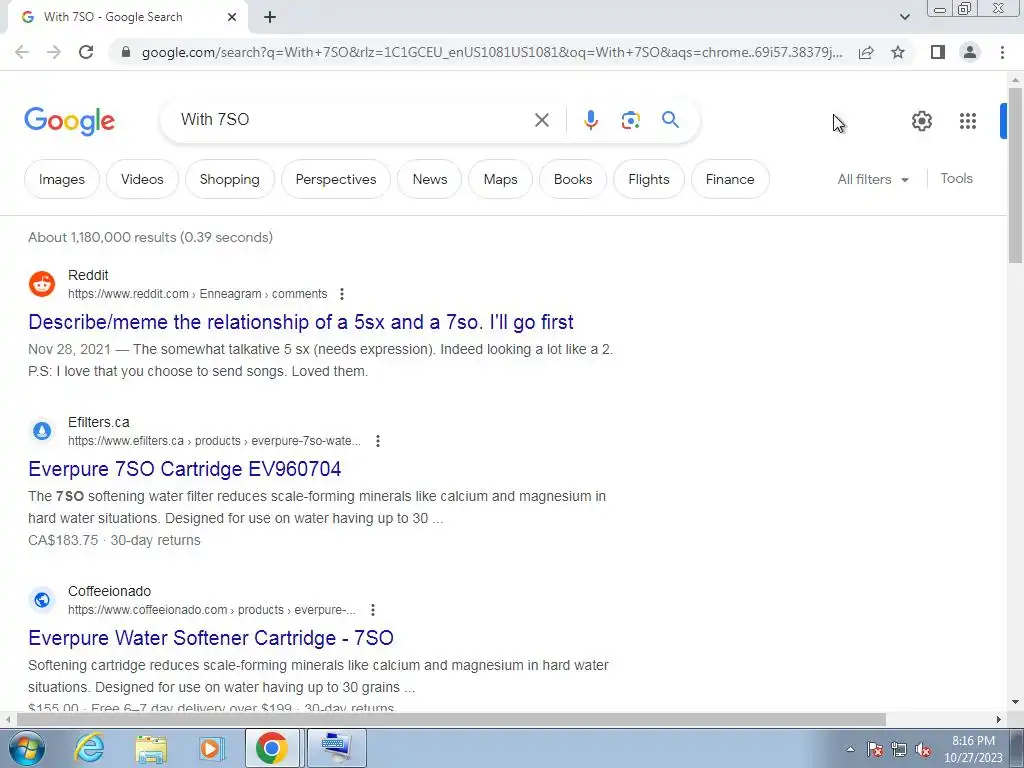Image resolution: width=1024 pixels, height=768 pixels.
Task: Clear the search box text
Action: coord(541,120)
